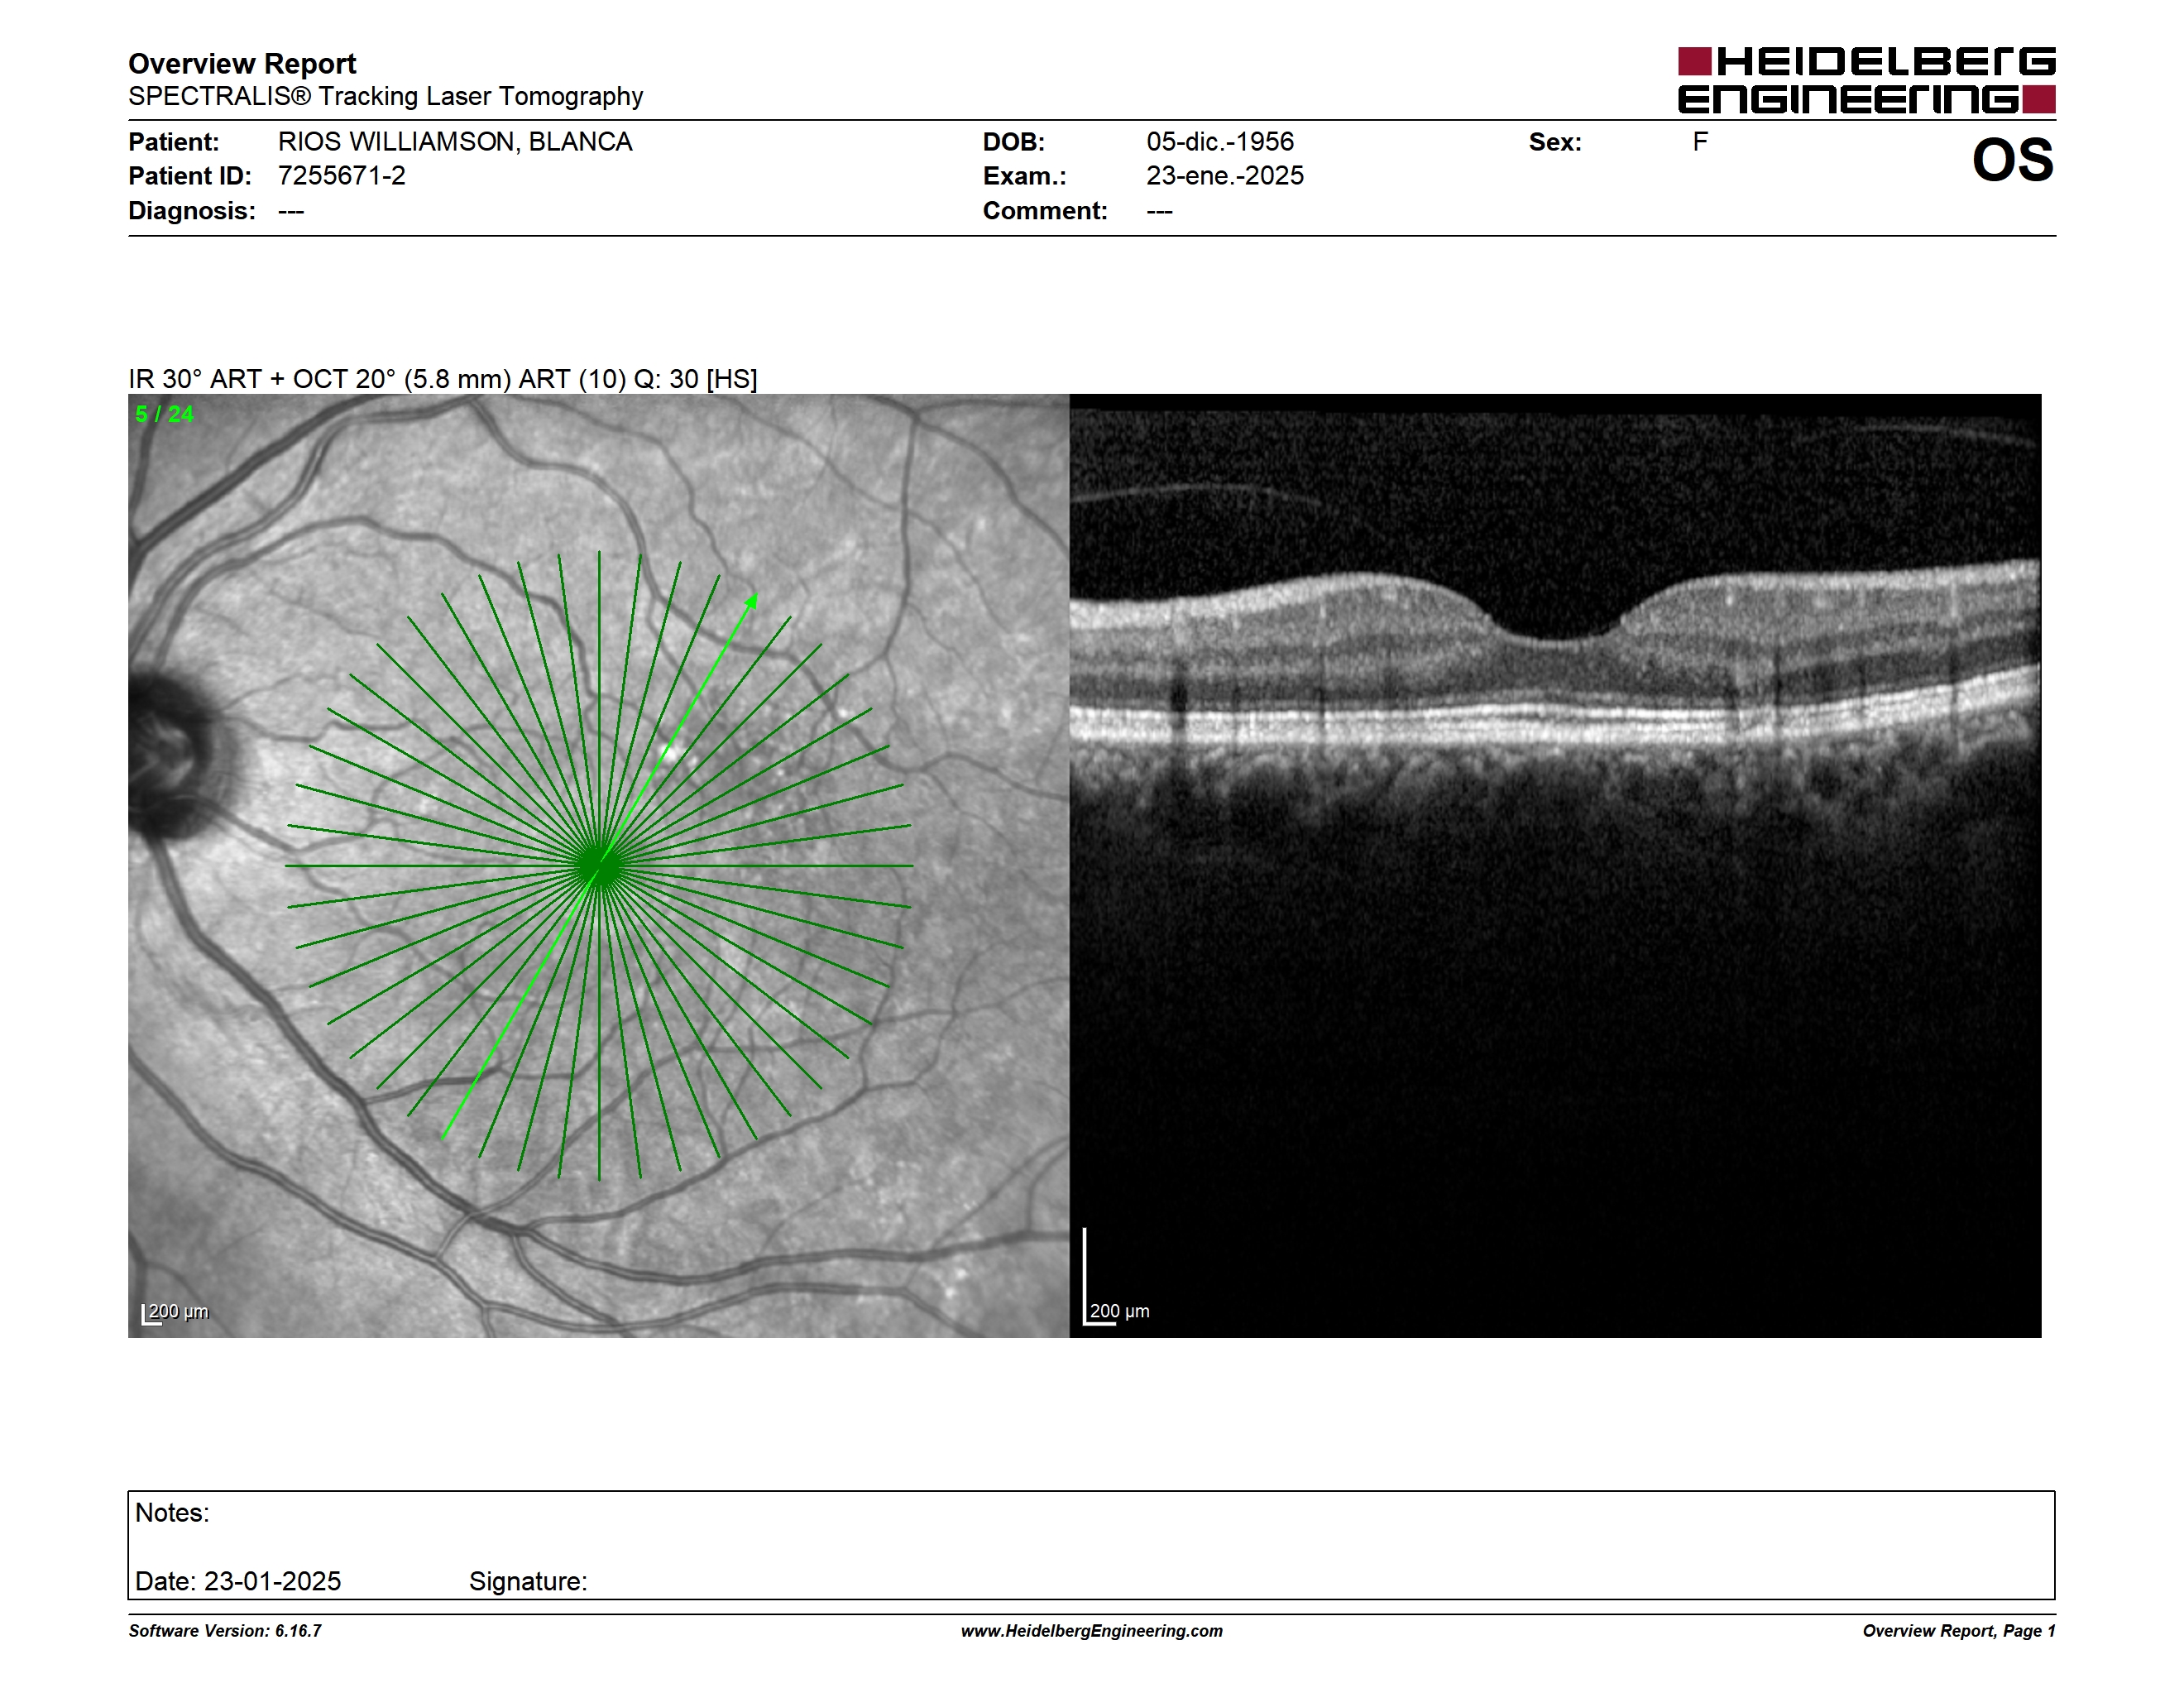This screenshot has width=2184, height=1688.
Task: Click the optic disc in the fundus image
Action: 172,755
